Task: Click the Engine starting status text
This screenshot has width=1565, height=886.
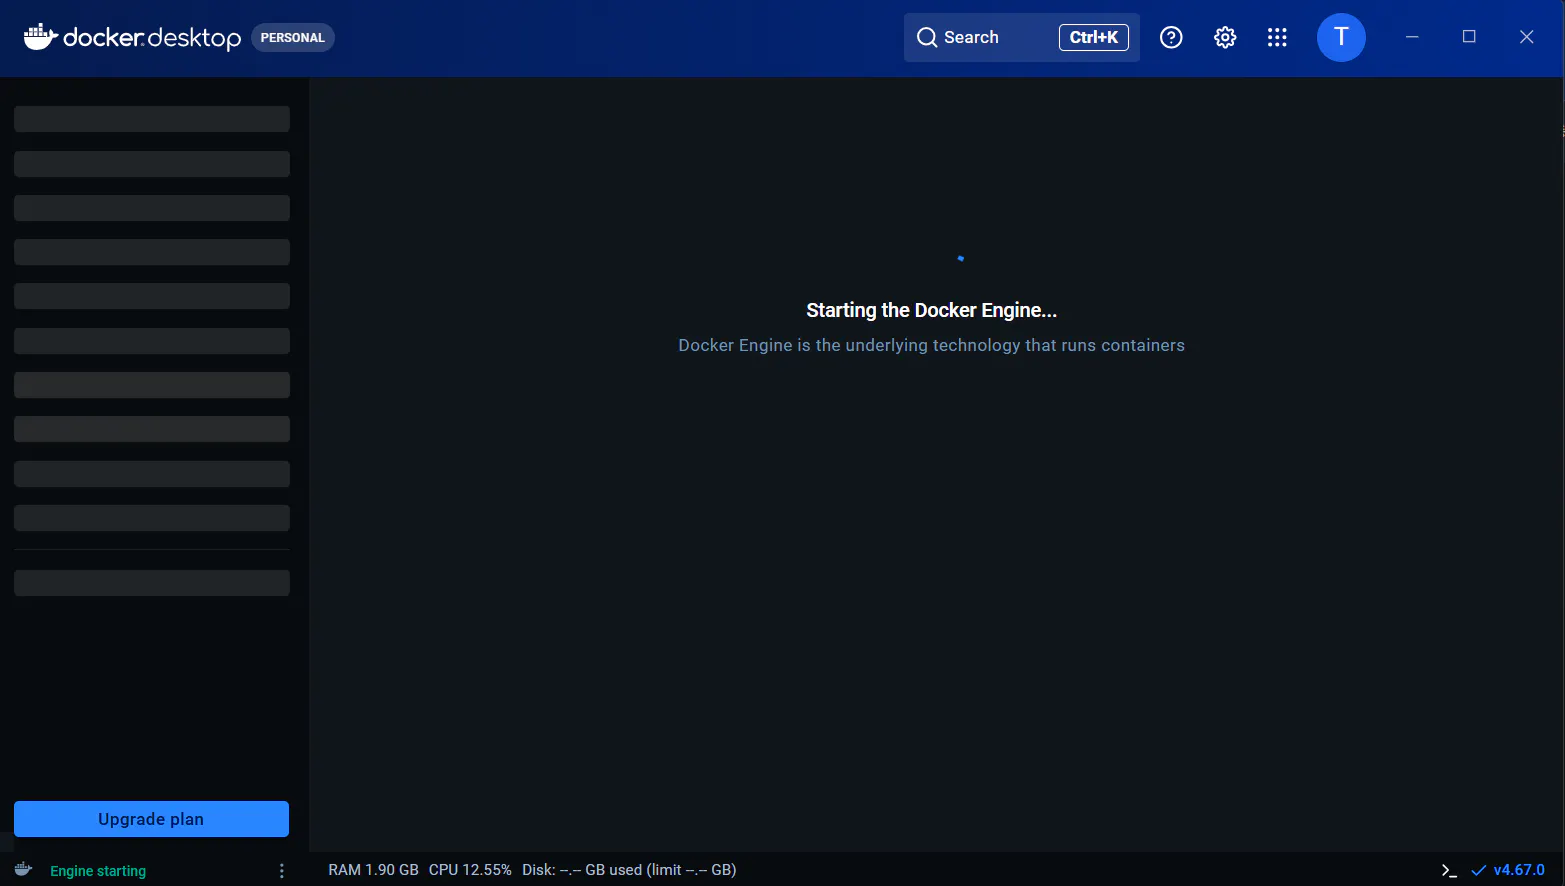Action: (x=98, y=871)
